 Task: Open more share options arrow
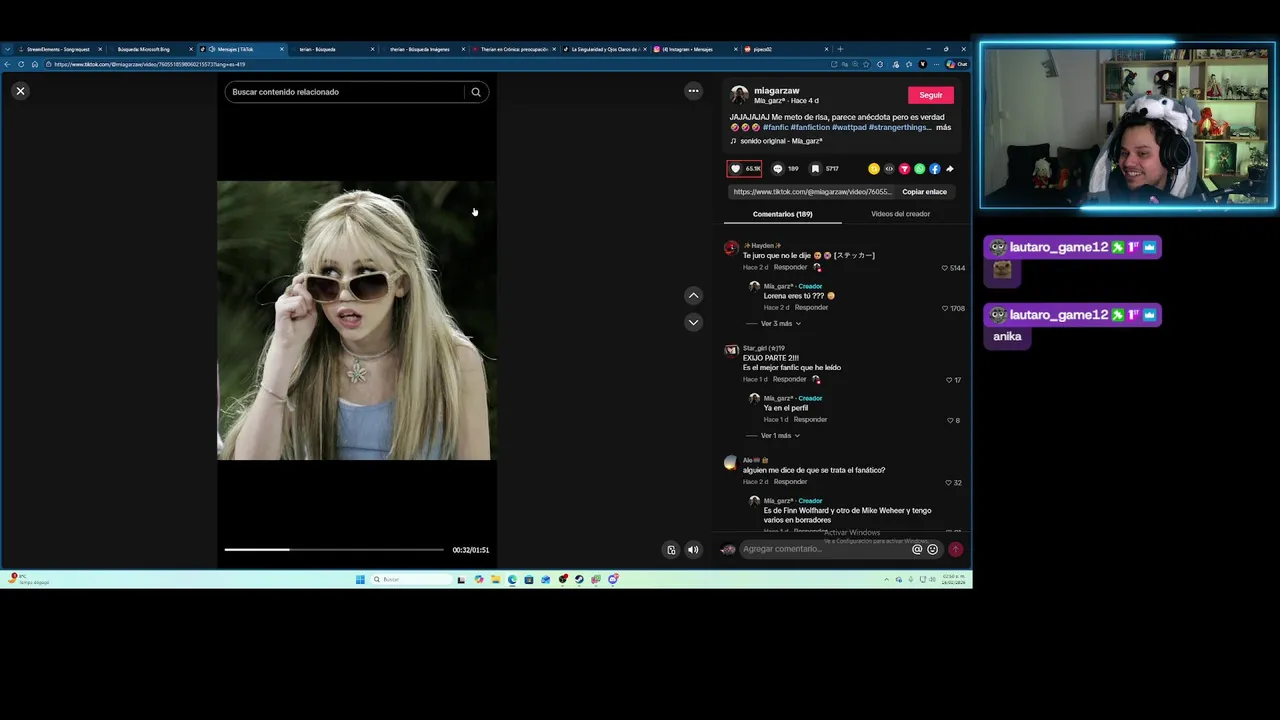pyautogui.click(x=949, y=169)
